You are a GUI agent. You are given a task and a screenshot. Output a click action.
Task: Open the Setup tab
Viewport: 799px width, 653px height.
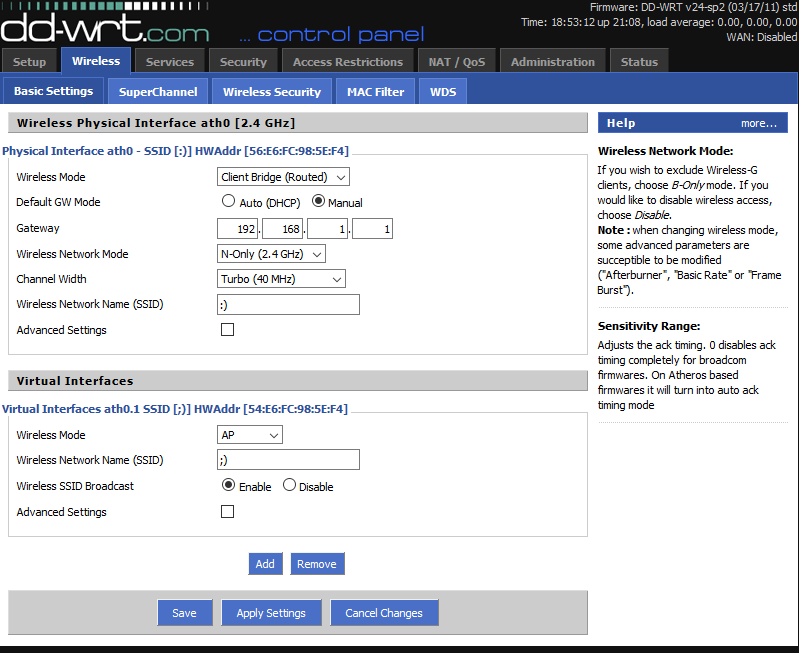[30, 62]
